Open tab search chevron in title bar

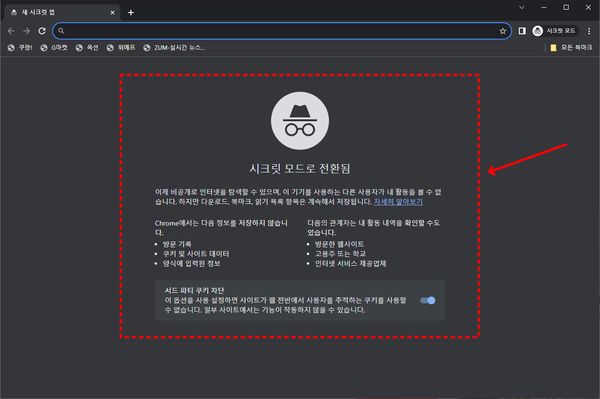click(x=522, y=7)
